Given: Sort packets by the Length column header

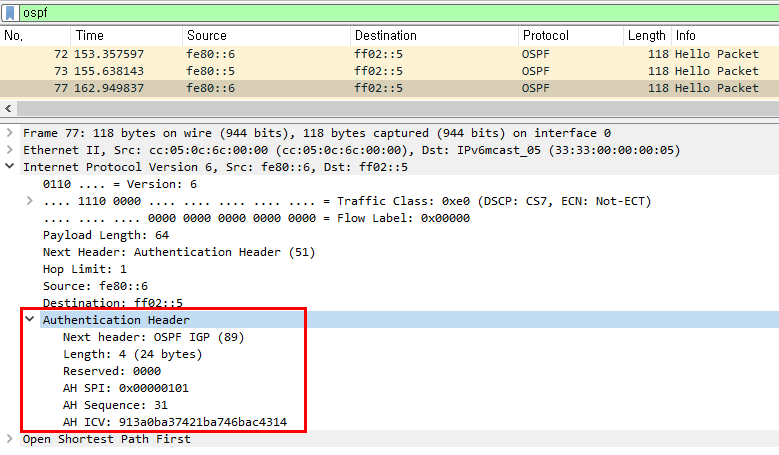Looking at the screenshot, I should click(x=647, y=36).
